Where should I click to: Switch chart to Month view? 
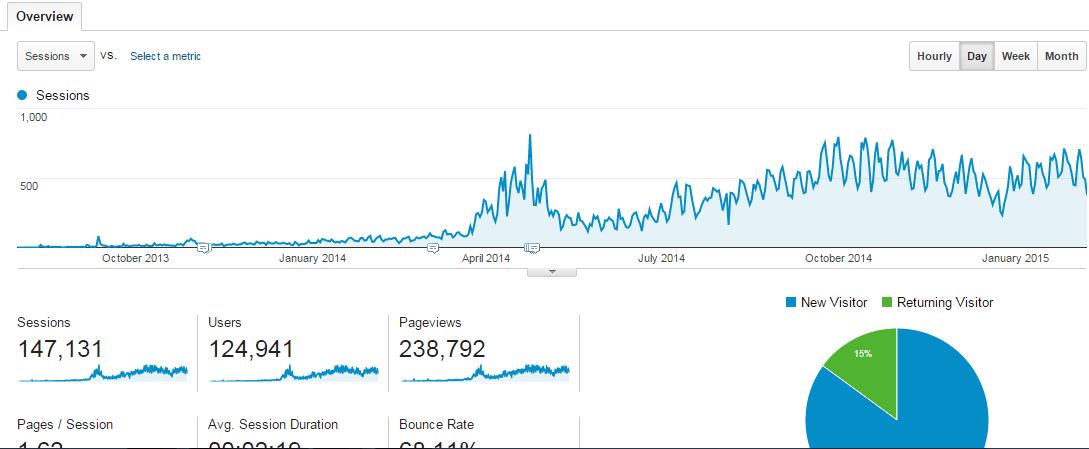point(1061,56)
